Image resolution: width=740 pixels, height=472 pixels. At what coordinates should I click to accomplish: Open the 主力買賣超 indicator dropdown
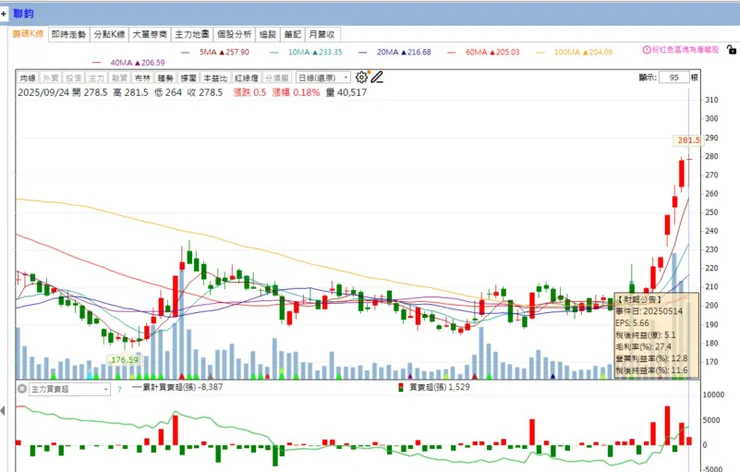pos(70,389)
